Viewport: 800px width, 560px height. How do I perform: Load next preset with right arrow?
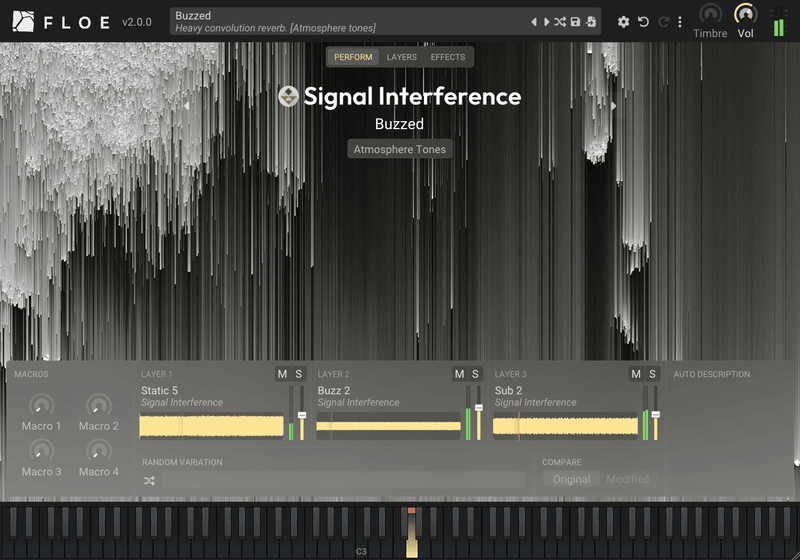point(546,22)
